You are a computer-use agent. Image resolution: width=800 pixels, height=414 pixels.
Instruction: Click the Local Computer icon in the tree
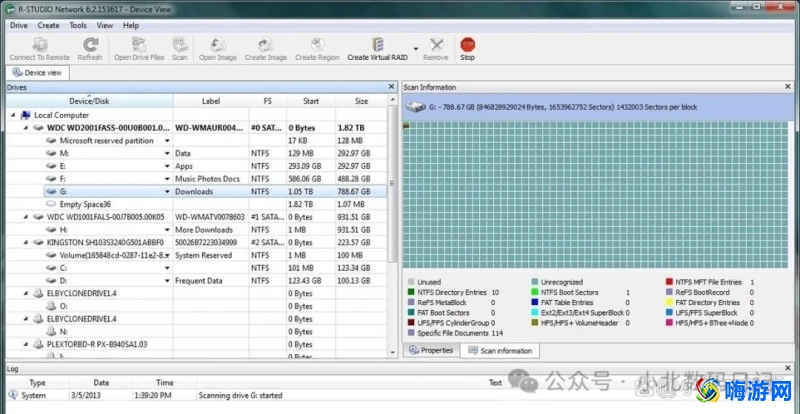click(x=26, y=115)
